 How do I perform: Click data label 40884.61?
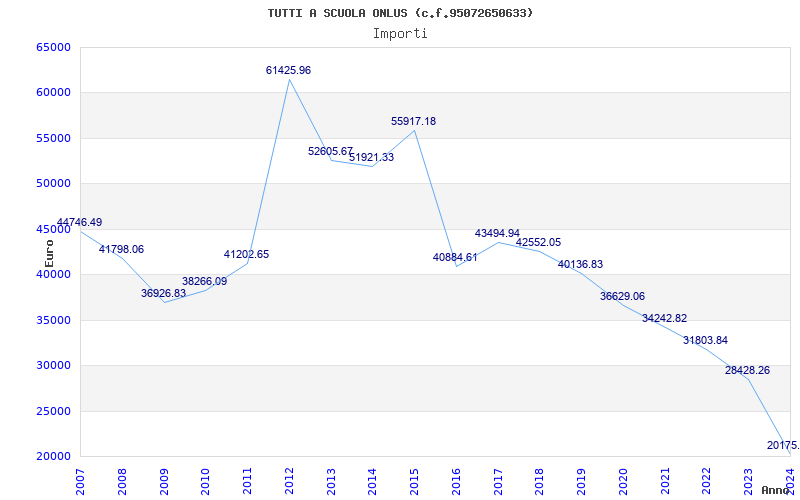point(455,257)
